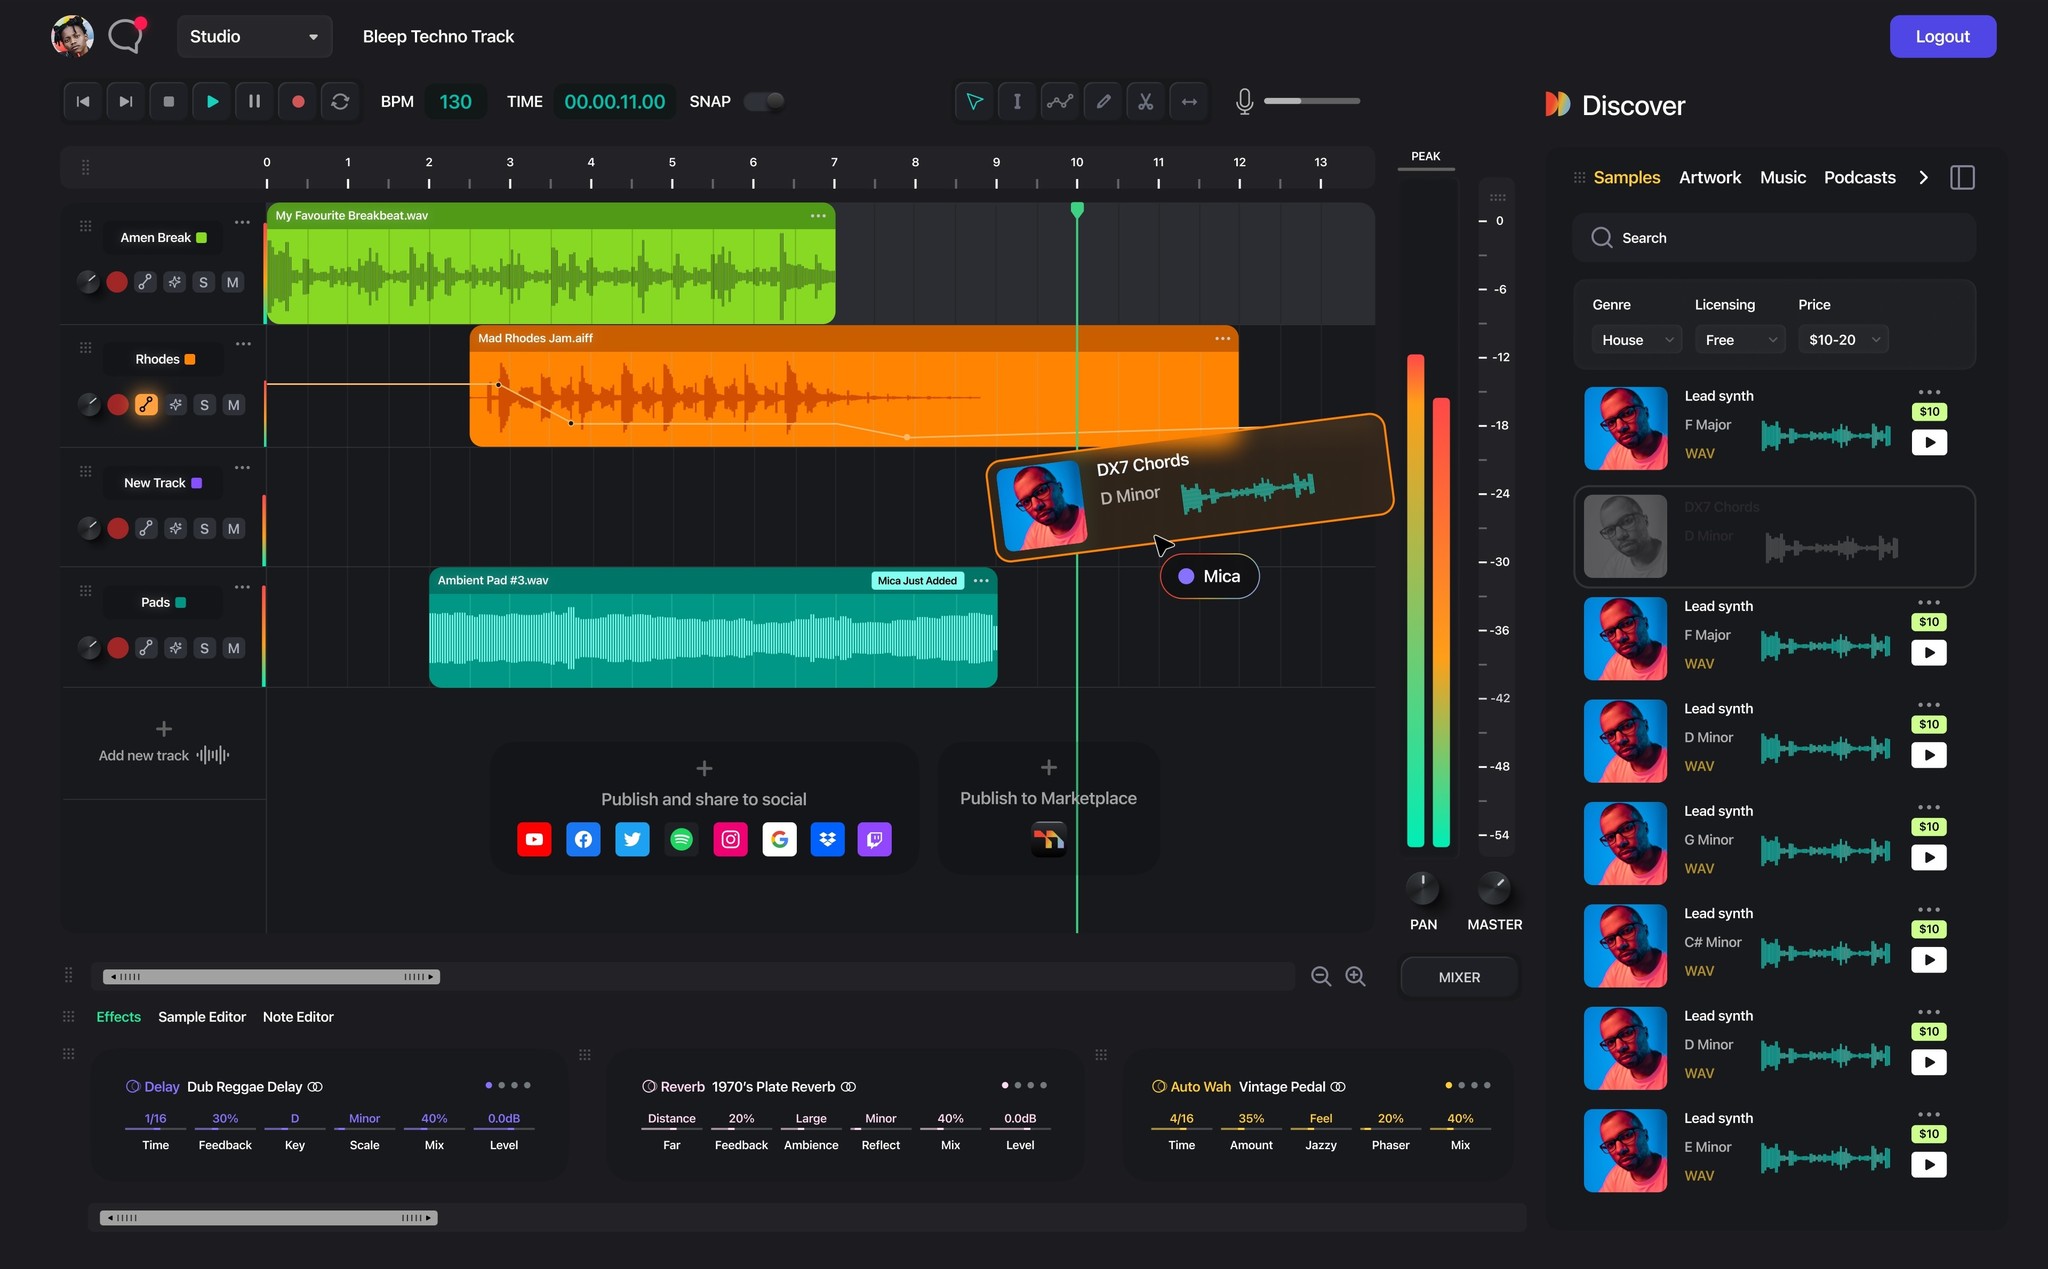Toggle the SNAP switch
2048x1269 pixels.
765,101
